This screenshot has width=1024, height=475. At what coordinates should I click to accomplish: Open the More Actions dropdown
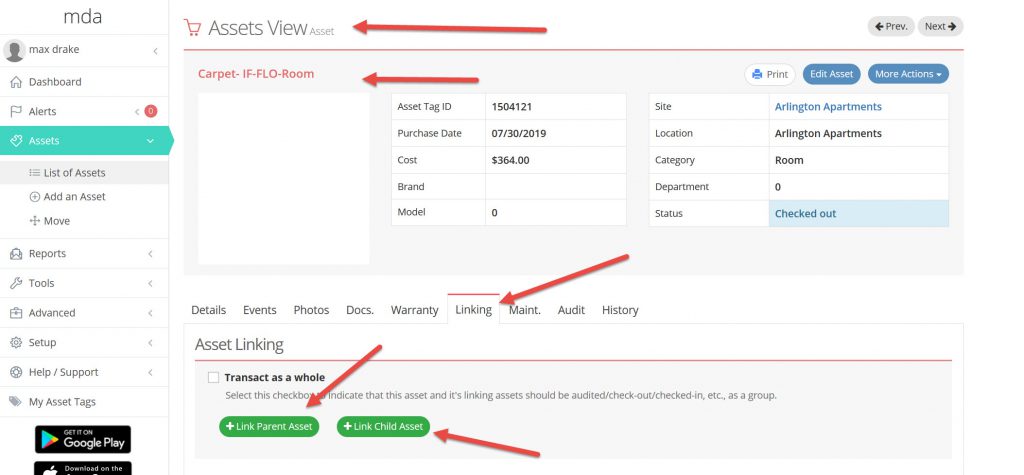(908, 74)
